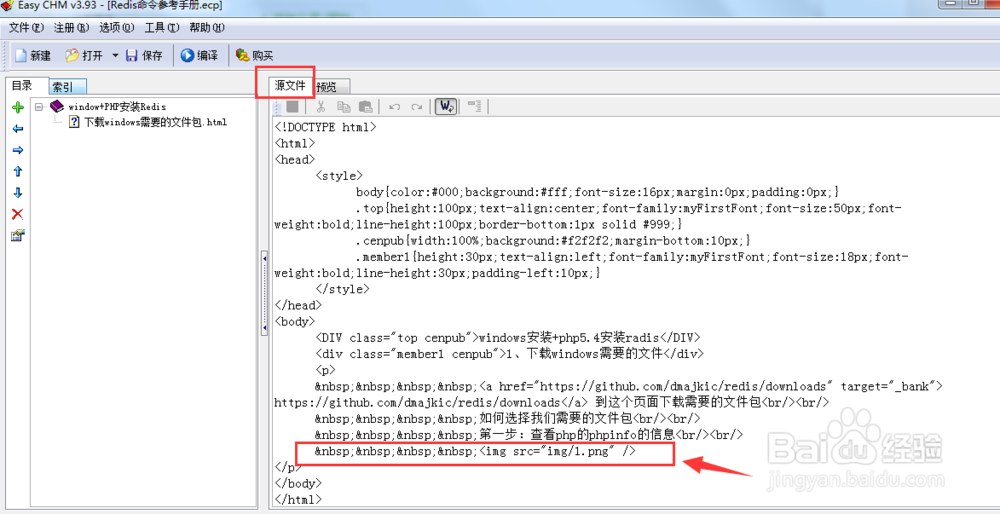This screenshot has width=1000, height=514.
Task: Click the item properties icon below delete
Action: click(x=18, y=235)
